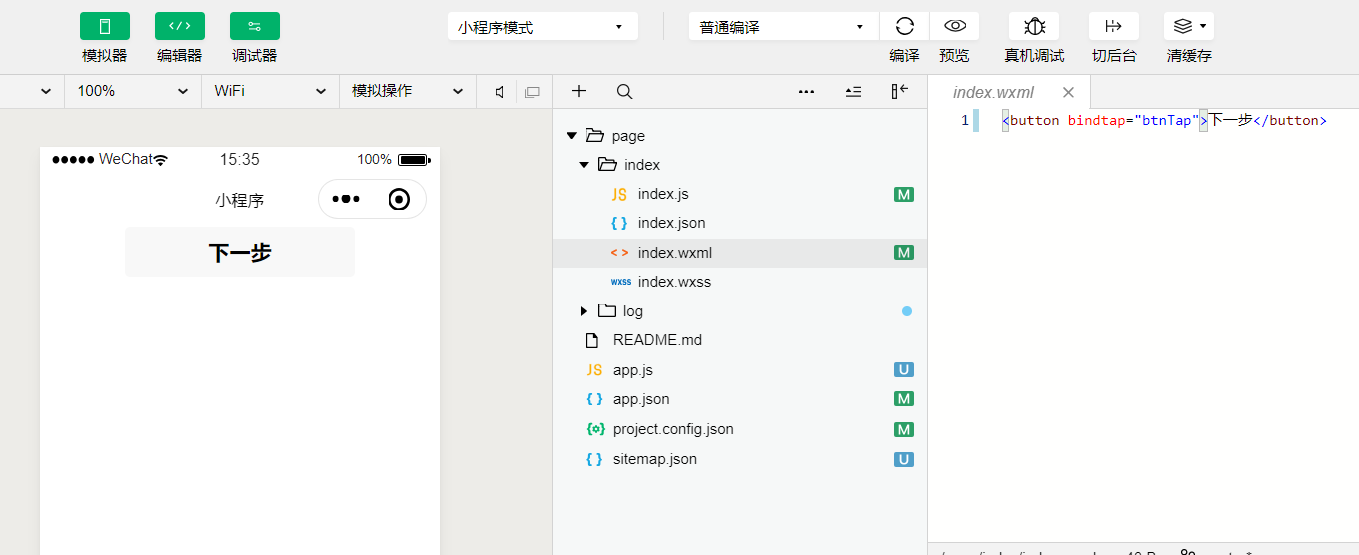Toggle the 调试器 debugger panel button
Screen dimensions: 1359x555
[x=255, y=26]
